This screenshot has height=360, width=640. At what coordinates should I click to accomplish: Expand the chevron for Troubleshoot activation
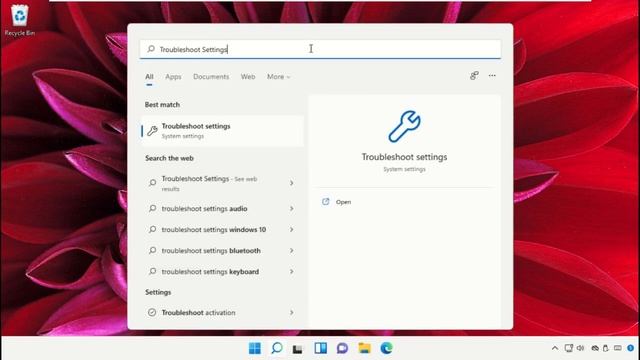[x=291, y=313]
